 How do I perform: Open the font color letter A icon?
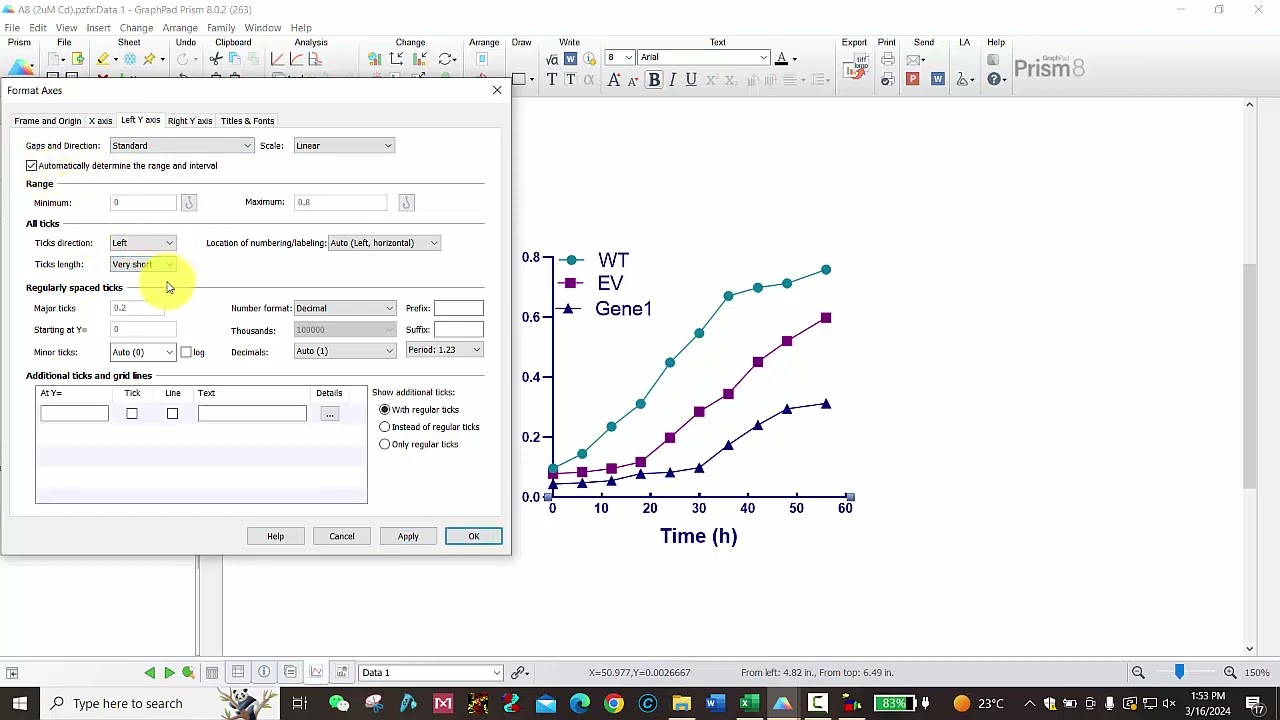(782, 58)
